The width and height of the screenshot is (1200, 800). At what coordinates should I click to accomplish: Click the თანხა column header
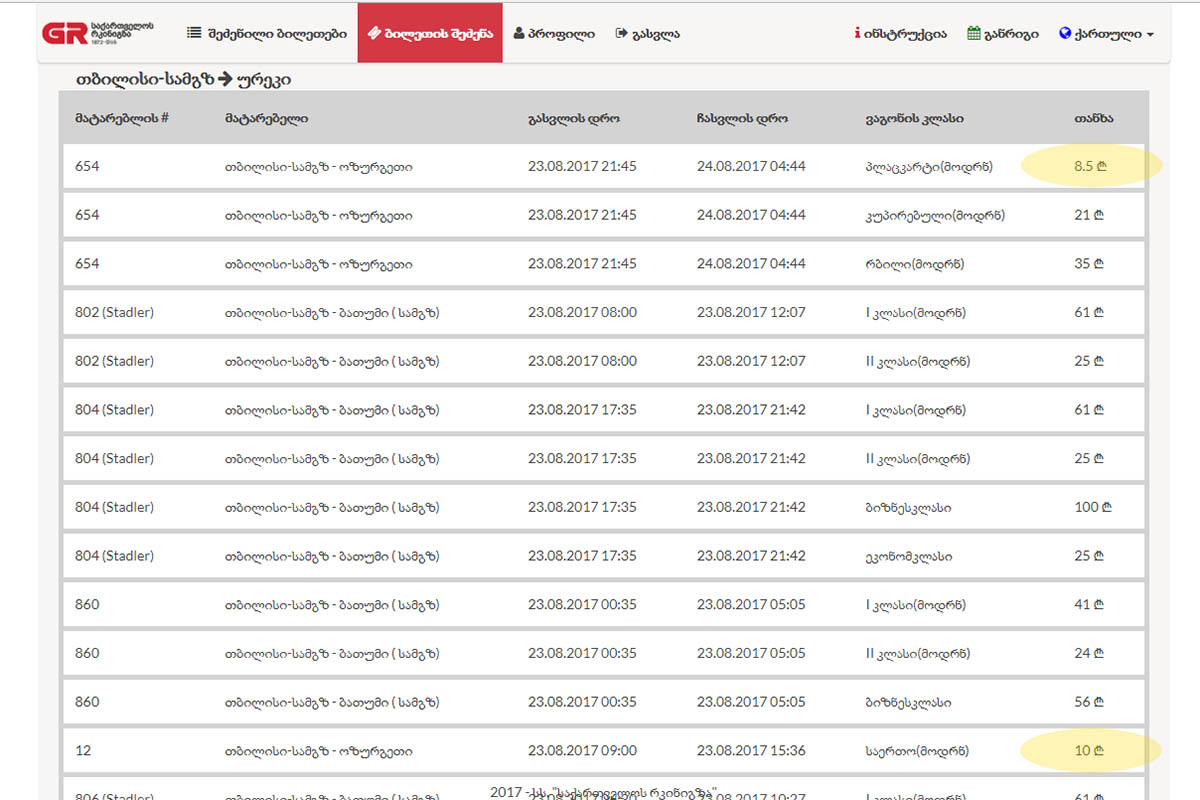[1094, 118]
